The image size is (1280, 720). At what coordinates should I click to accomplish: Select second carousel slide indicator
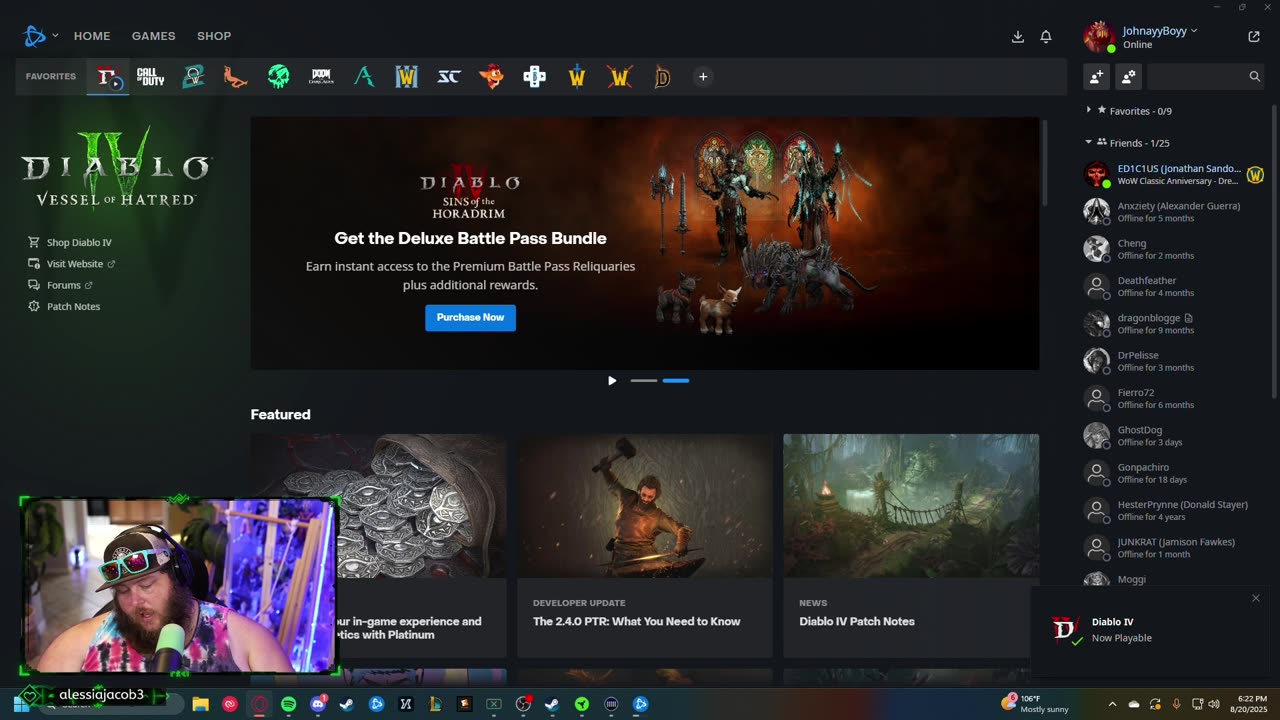pyautogui.click(x=676, y=380)
